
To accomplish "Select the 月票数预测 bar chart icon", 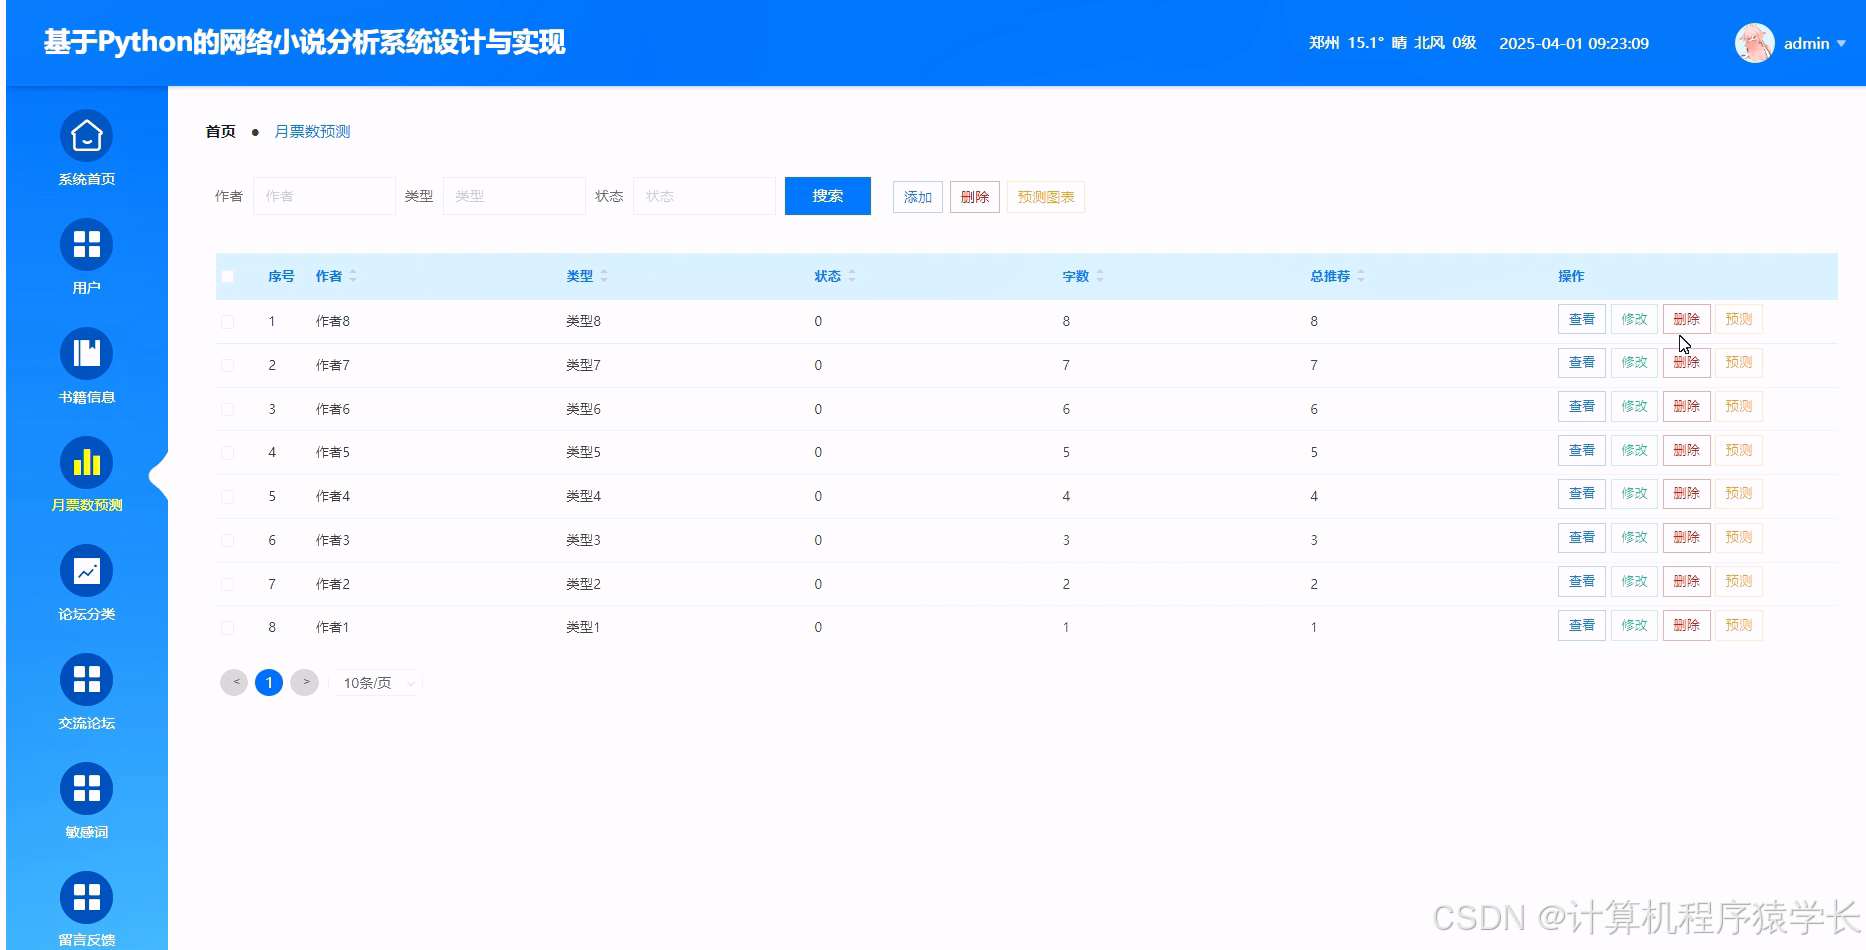I will click(x=86, y=462).
